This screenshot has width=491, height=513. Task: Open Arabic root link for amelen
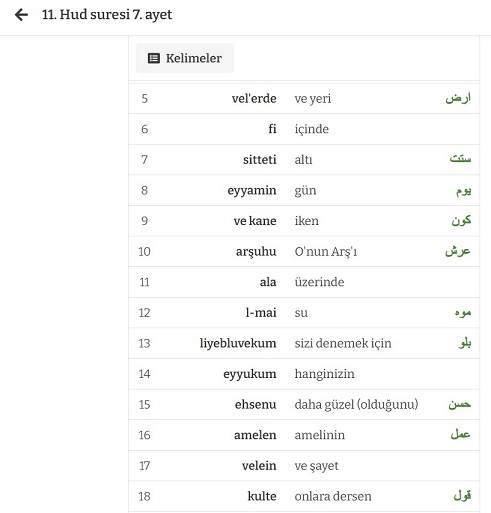click(x=460, y=434)
